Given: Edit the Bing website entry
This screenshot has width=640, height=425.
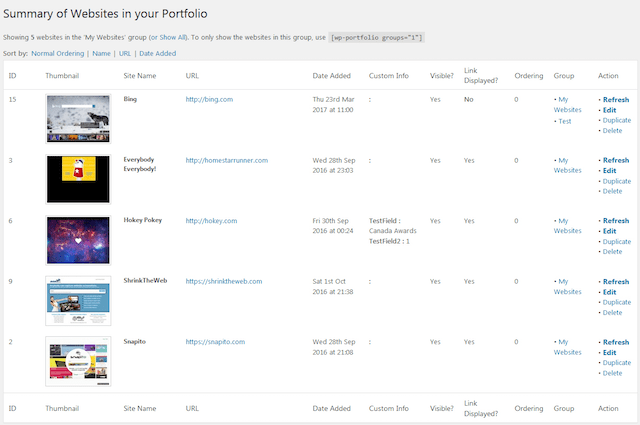Looking at the screenshot, I should (609, 110).
